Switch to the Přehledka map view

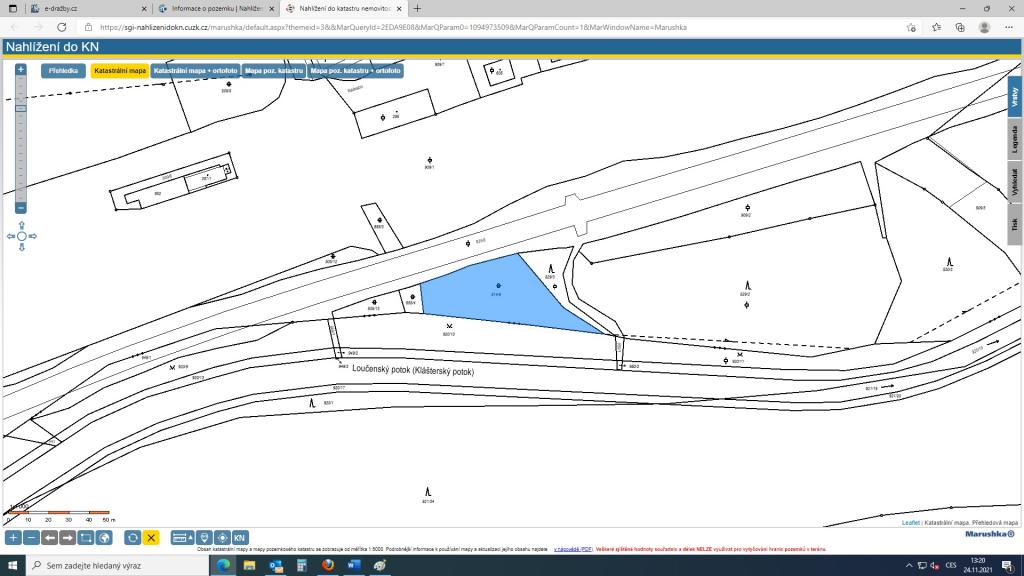tap(63, 71)
